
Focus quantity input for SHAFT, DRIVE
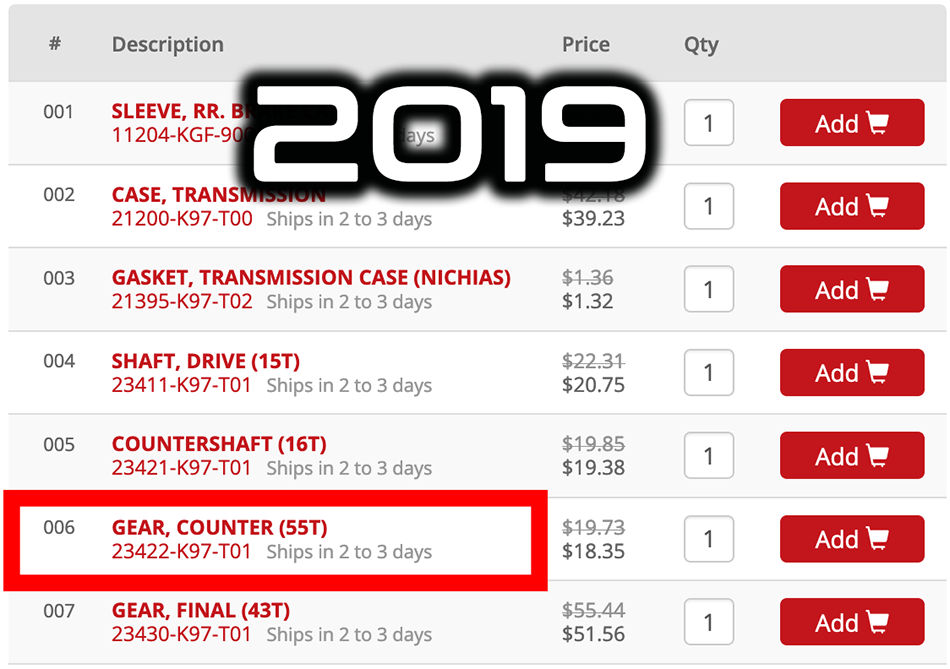click(709, 373)
